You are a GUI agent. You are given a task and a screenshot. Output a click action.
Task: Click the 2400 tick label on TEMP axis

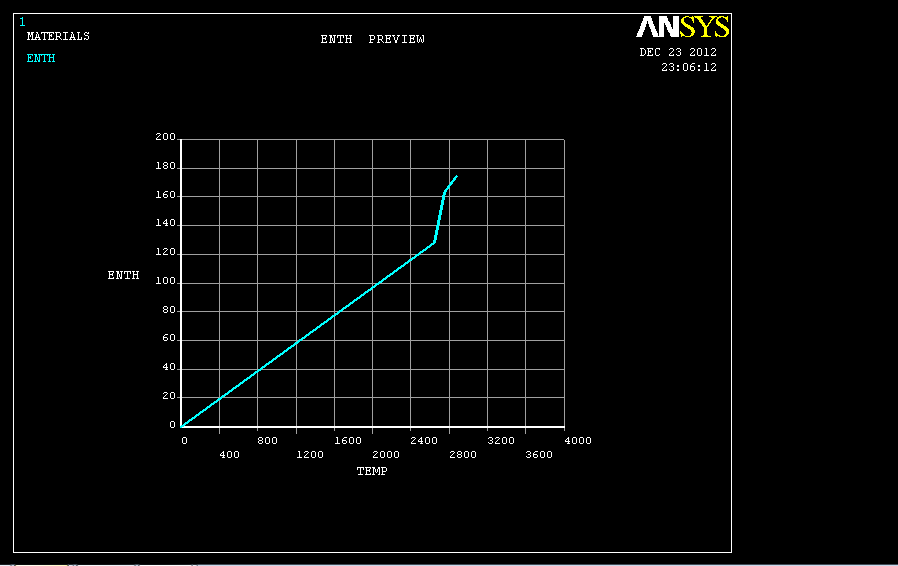coord(424,441)
